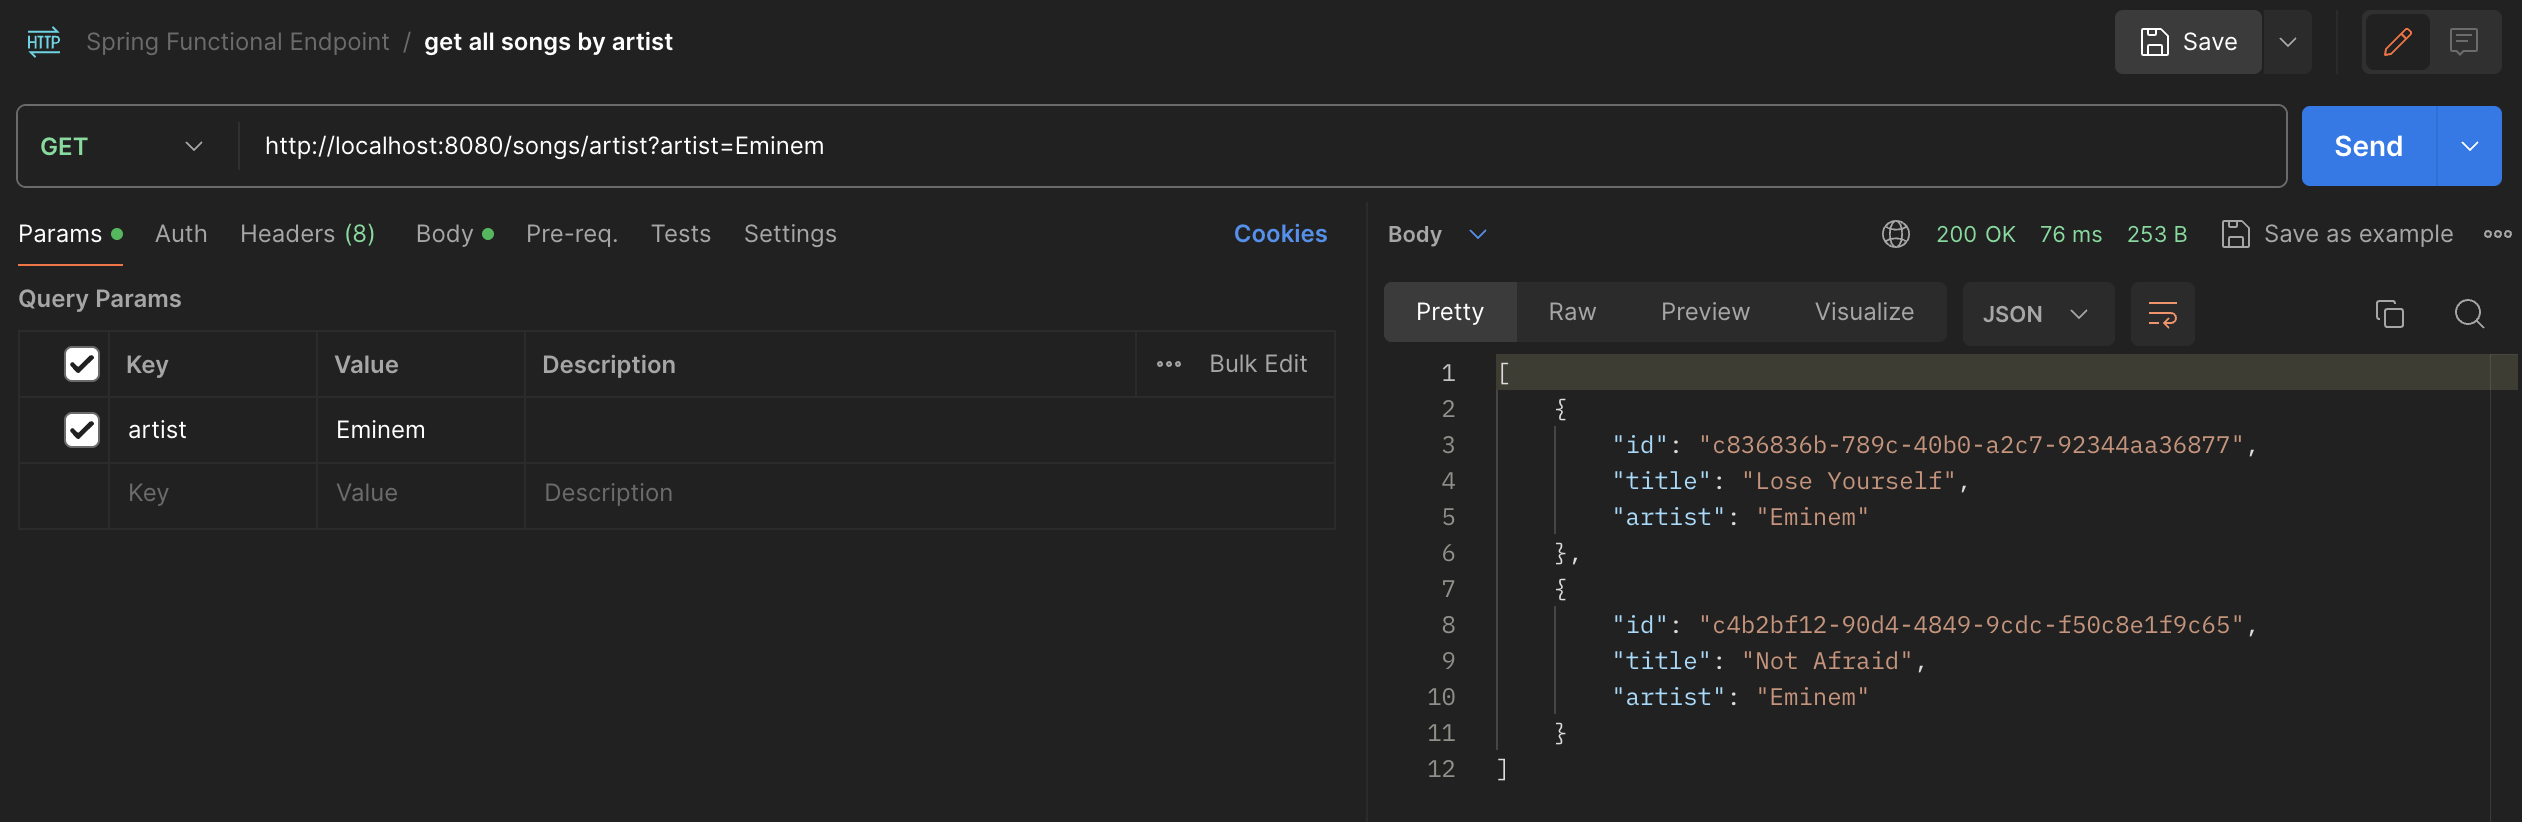The image size is (2522, 822).
Task: Click the request URL input field
Action: point(1200,146)
